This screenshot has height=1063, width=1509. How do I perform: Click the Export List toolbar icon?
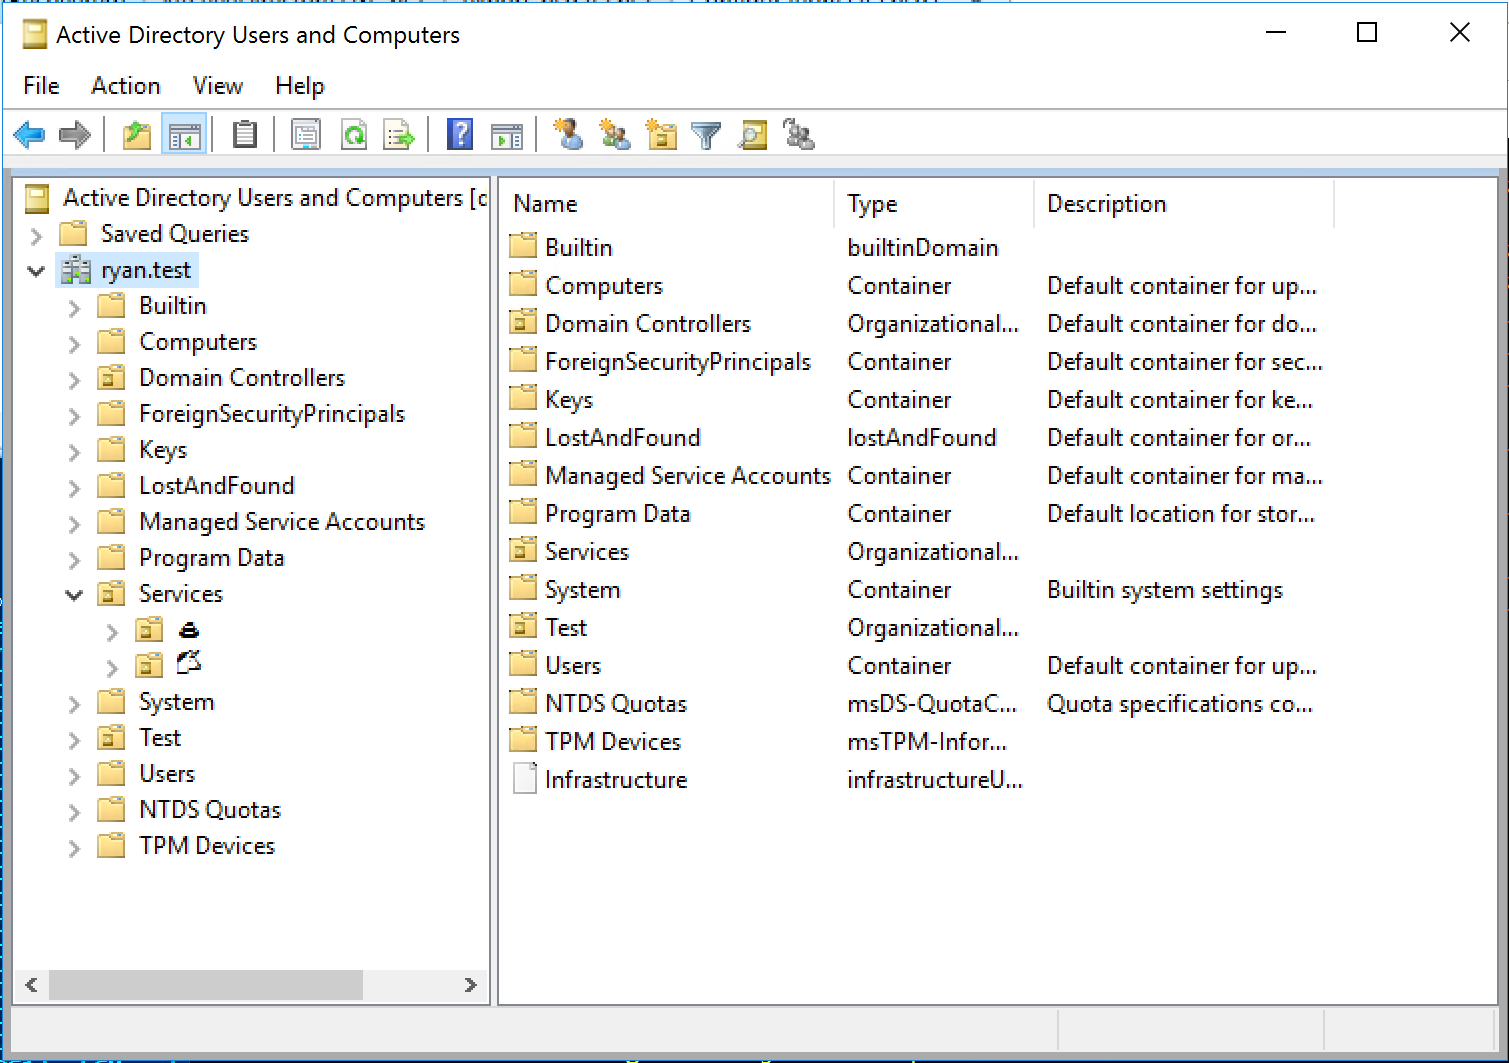(x=400, y=134)
